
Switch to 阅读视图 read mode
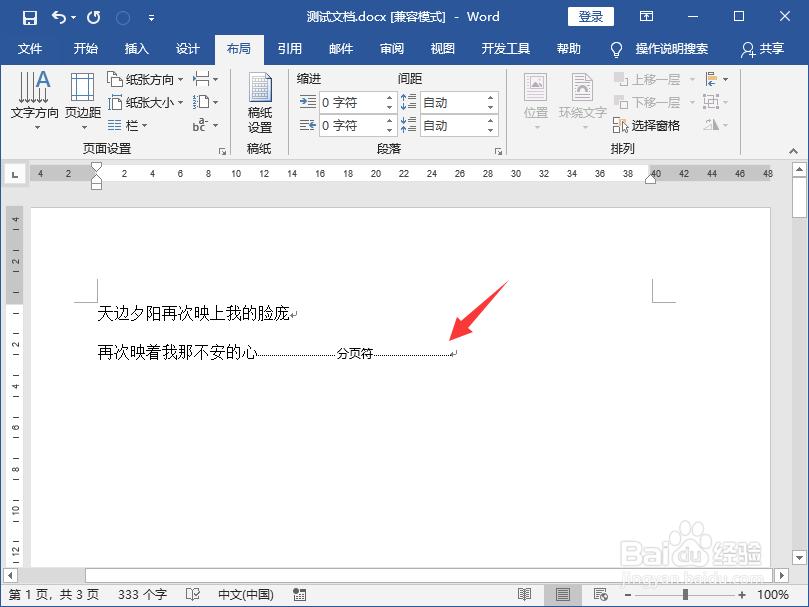[x=524, y=592]
